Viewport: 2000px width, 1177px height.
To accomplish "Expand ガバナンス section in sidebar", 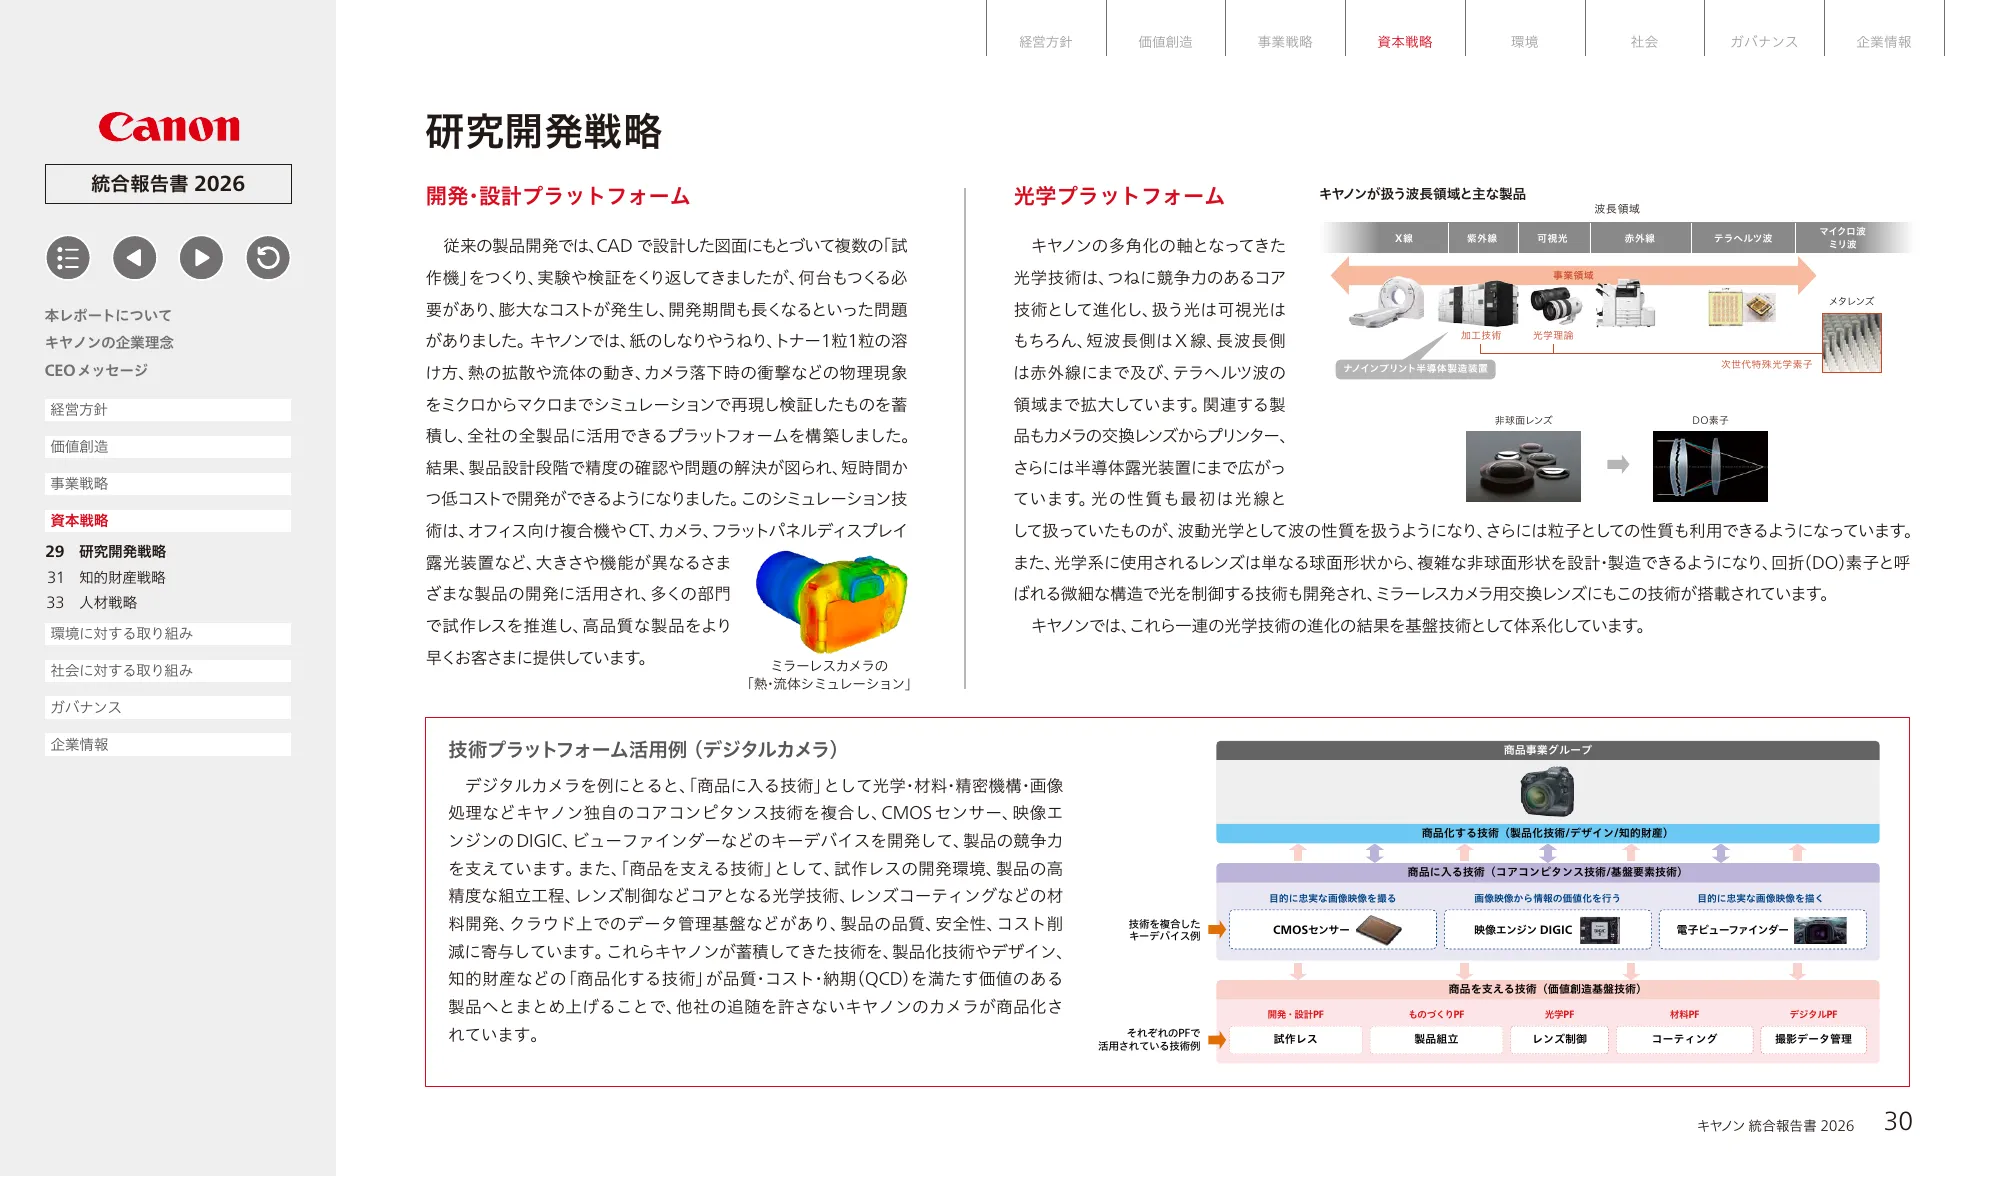I will click(168, 707).
